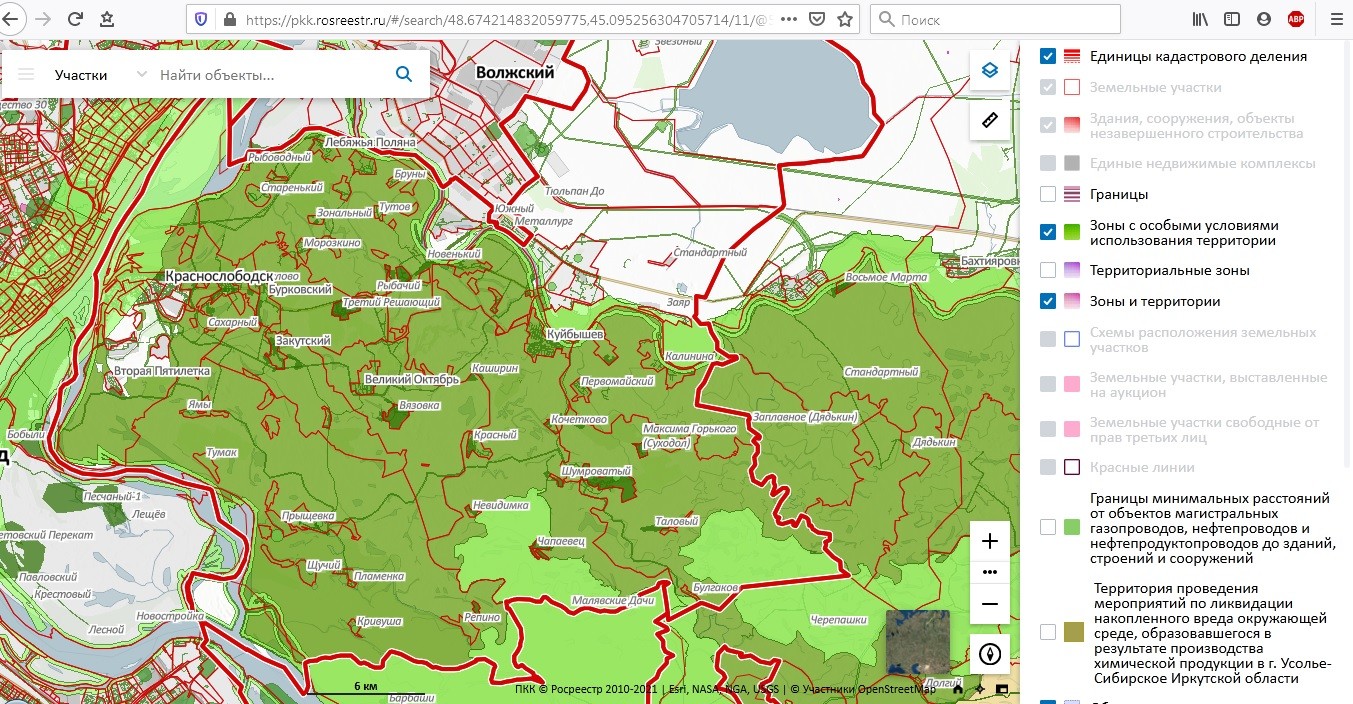Uncheck Единицы кадастрового деления layer
Viewport: 1353px width, 704px height.
[x=1048, y=56]
